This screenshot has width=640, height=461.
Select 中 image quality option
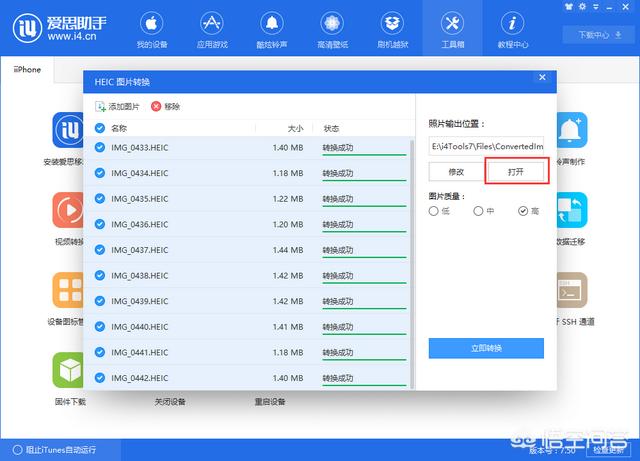tap(478, 211)
